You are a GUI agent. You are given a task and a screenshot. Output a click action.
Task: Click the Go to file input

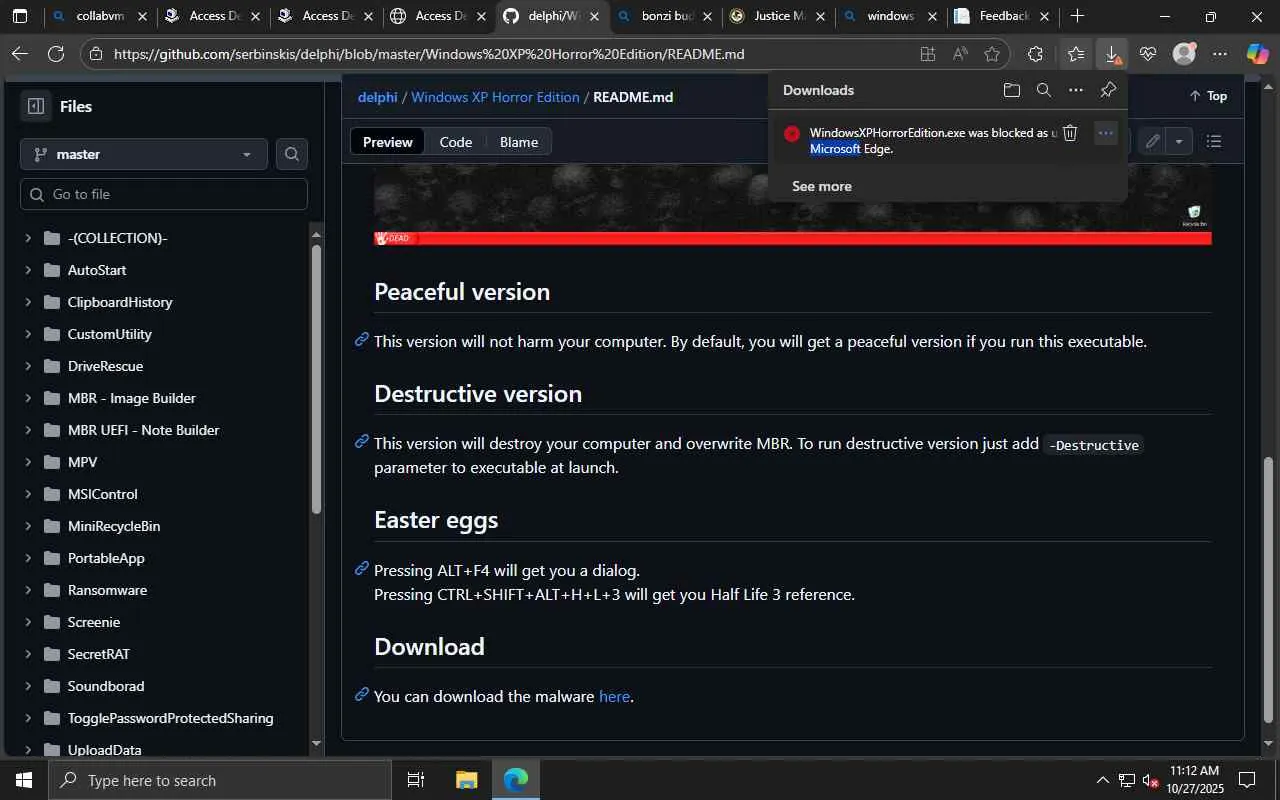point(164,194)
